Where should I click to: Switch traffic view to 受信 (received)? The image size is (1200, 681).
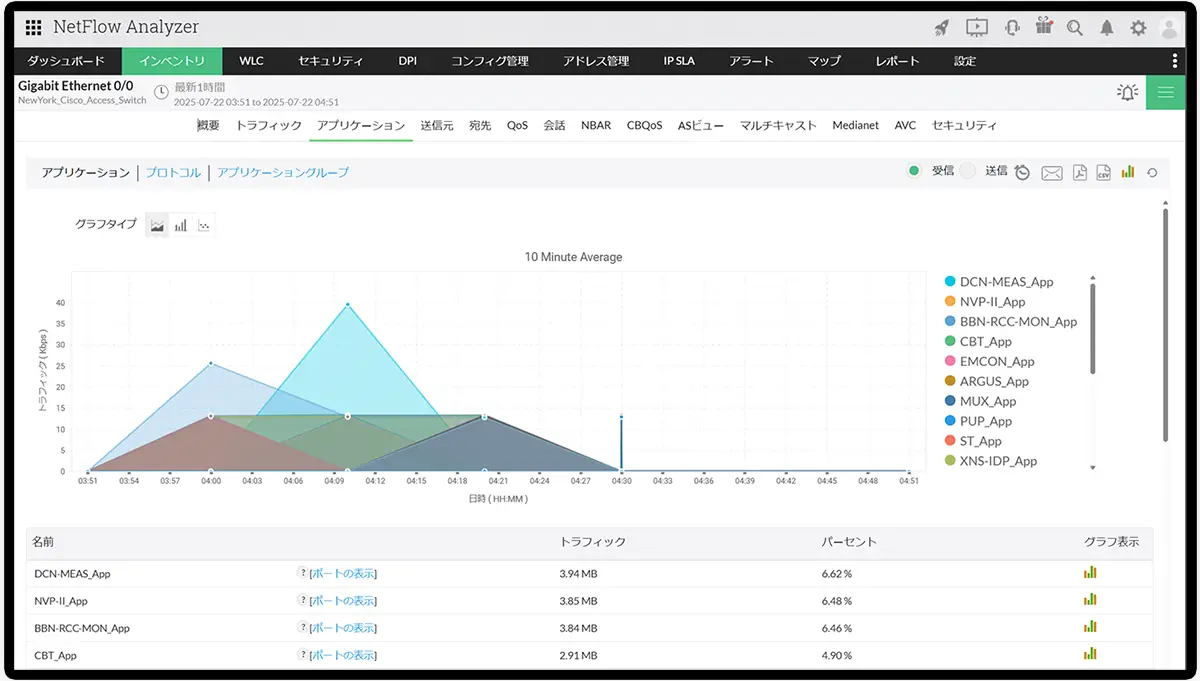pos(913,171)
